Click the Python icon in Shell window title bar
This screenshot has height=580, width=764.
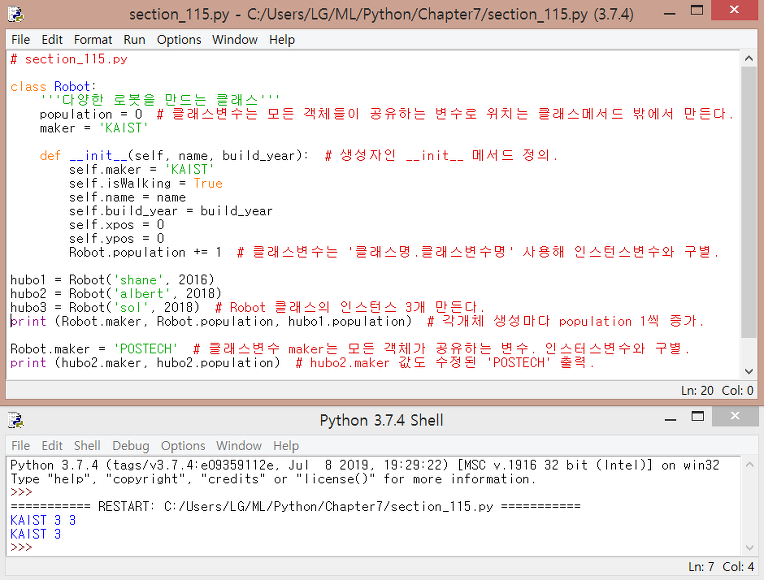pos(16,420)
